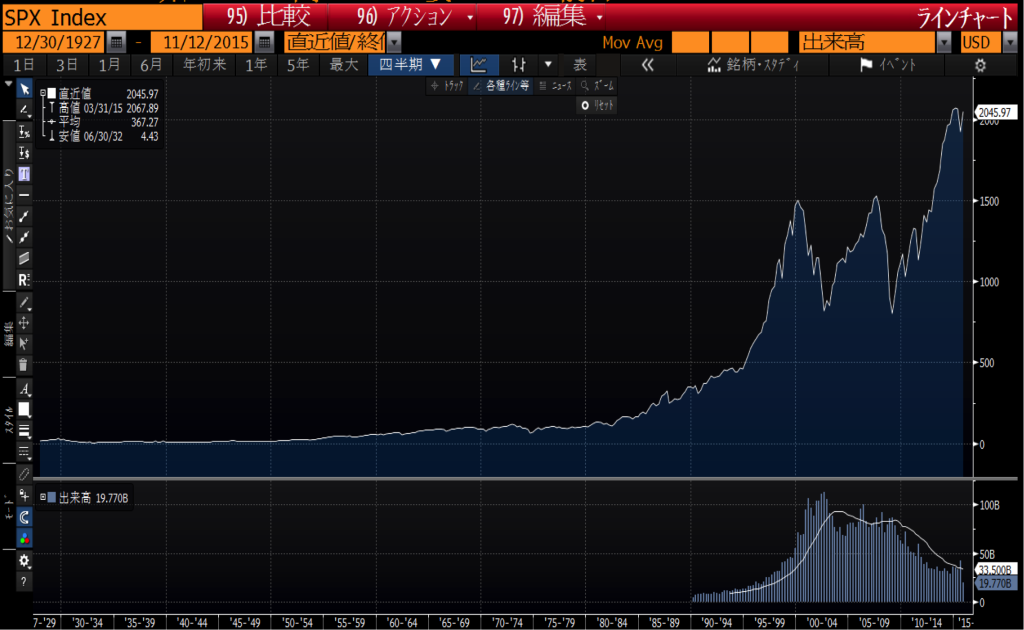Viewport: 1024px width, 630px height.
Task: Toggle the ニュース overlay
Action: click(556, 86)
